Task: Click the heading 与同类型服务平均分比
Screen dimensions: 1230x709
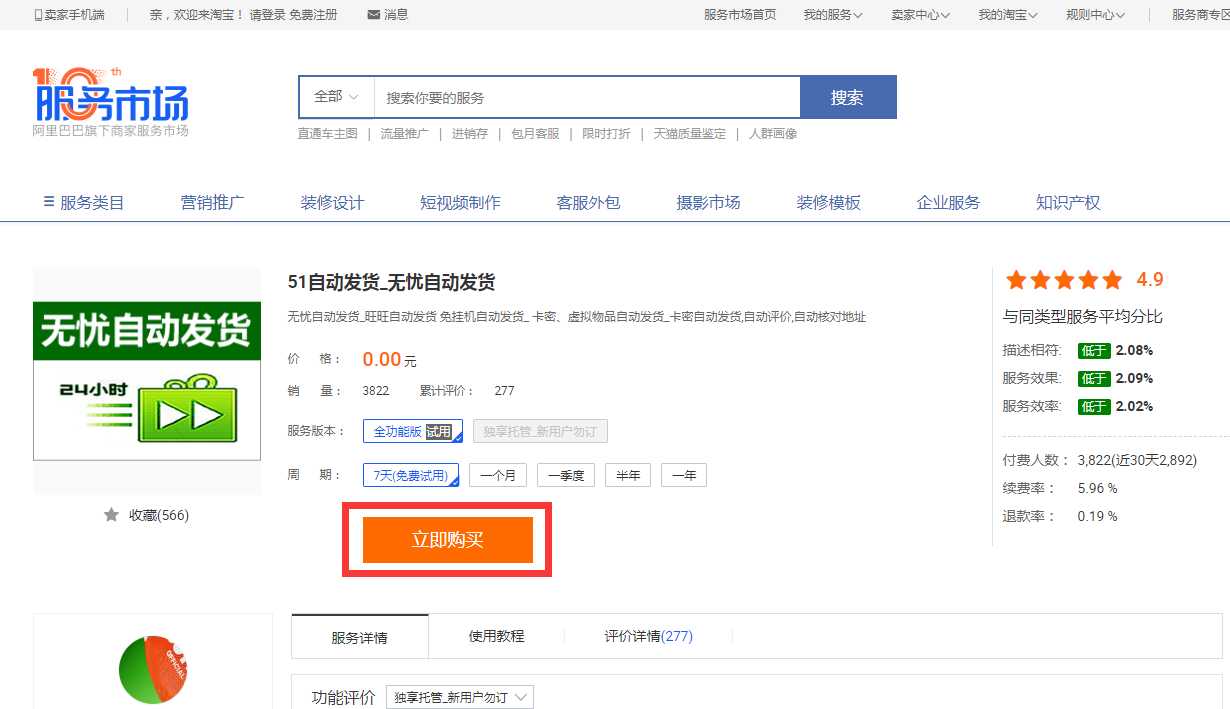Action: click(x=1083, y=317)
